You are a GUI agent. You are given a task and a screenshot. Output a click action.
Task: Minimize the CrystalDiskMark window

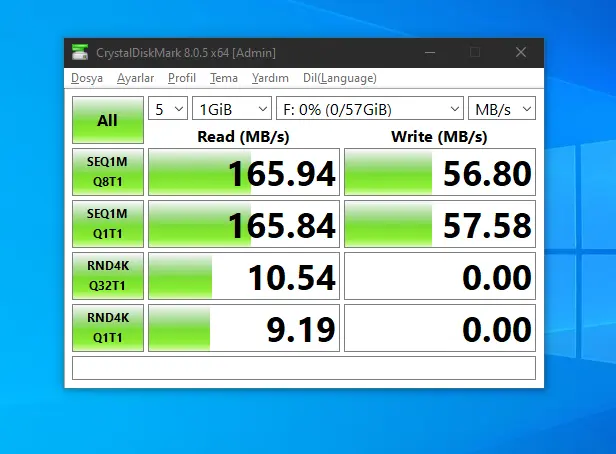[430, 52]
